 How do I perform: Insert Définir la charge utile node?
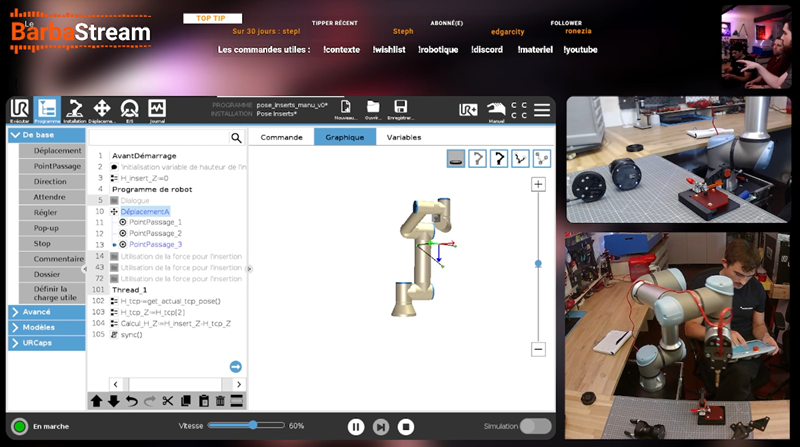[52, 293]
